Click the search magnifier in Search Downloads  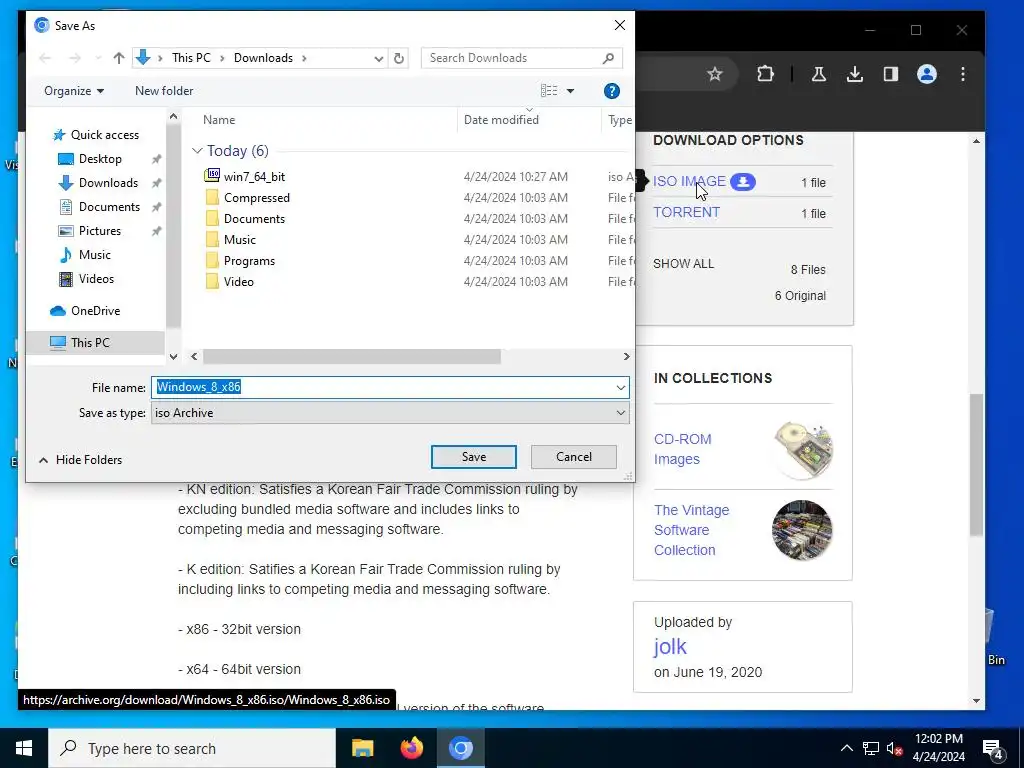(x=608, y=58)
